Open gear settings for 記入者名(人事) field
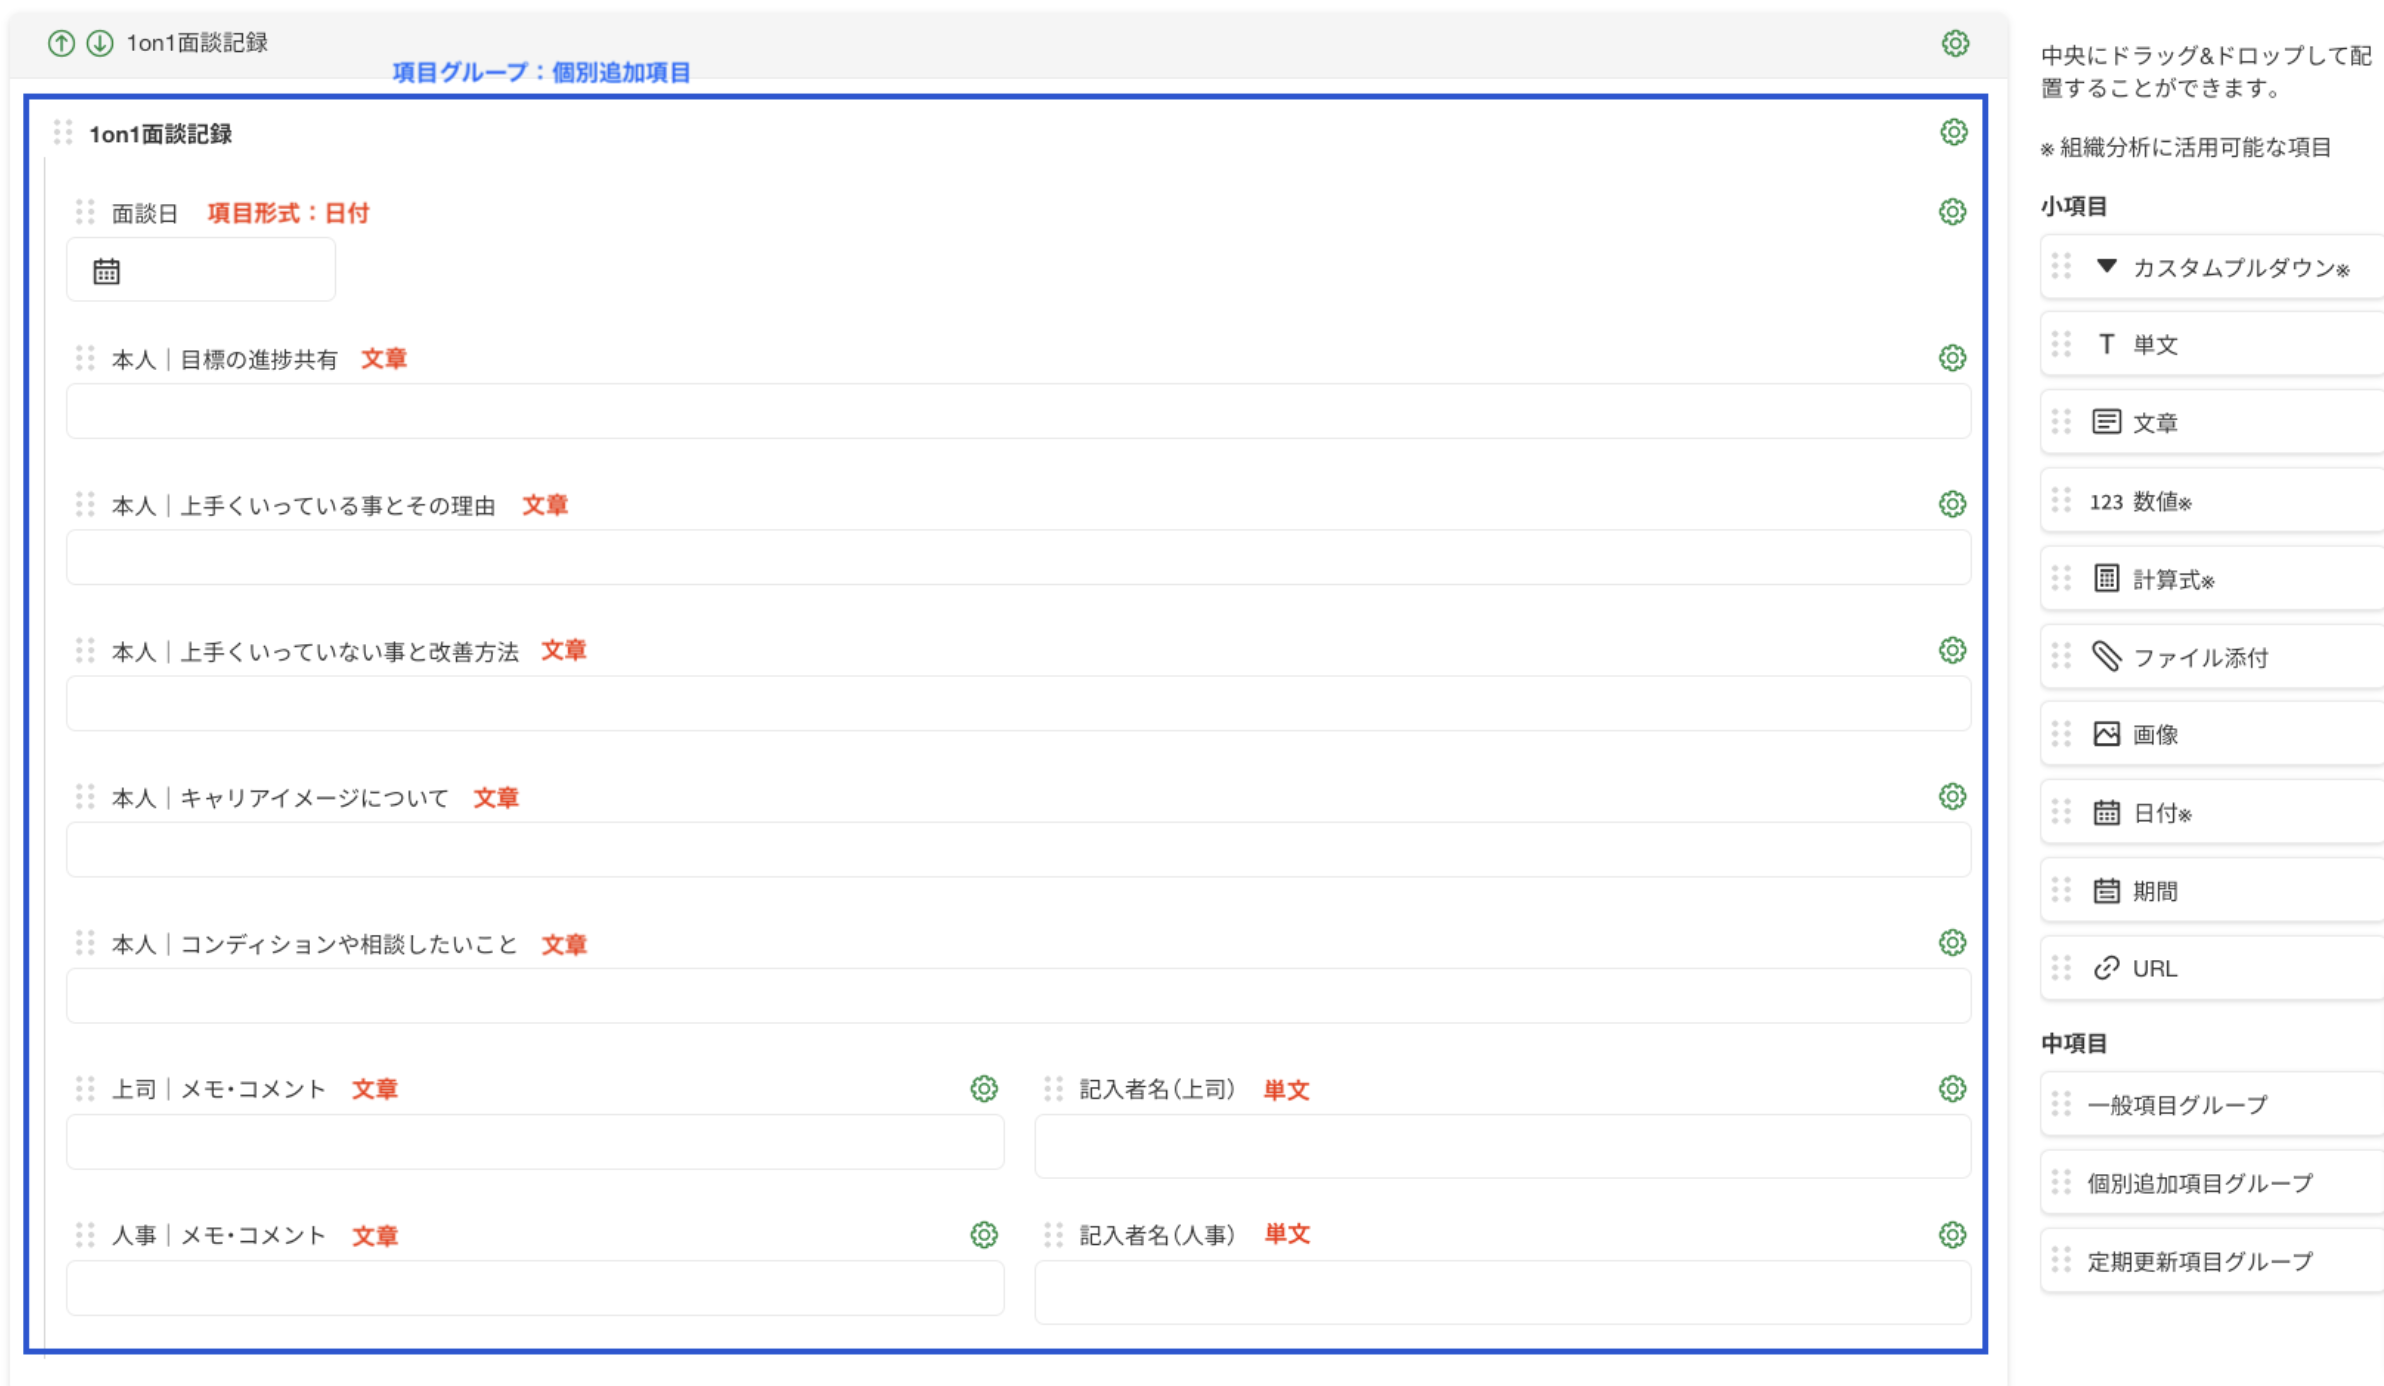This screenshot has width=2384, height=1386. (x=1952, y=1235)
